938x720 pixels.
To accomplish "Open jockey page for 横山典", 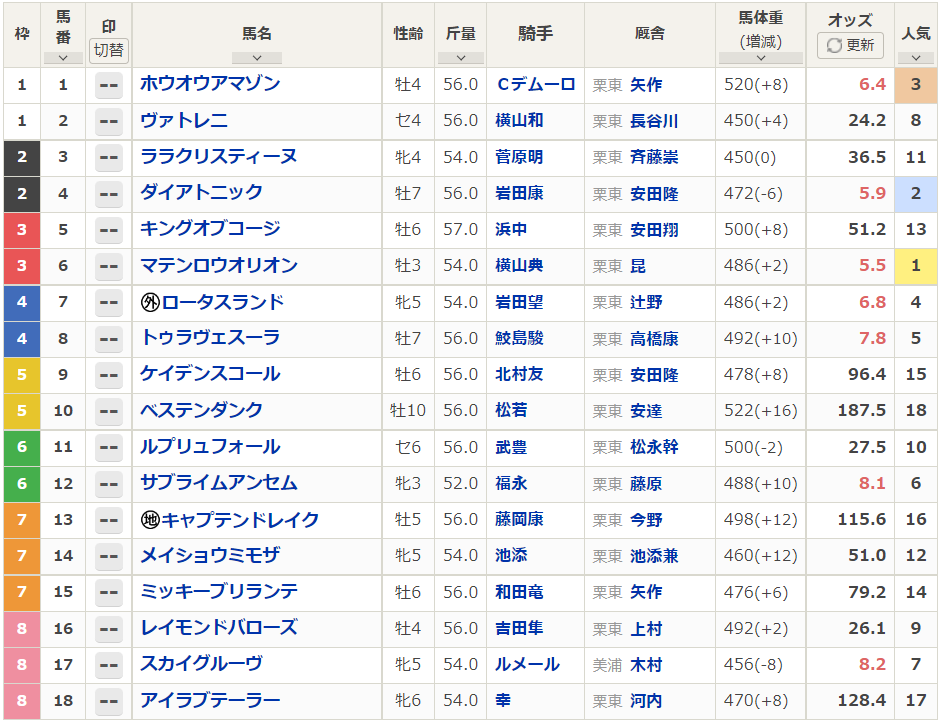I will point(519,266).
